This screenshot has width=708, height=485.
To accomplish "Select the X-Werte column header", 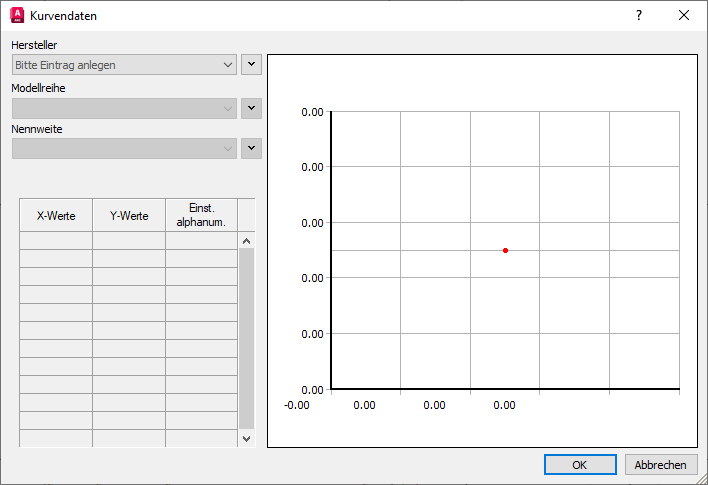I will 56,215.
